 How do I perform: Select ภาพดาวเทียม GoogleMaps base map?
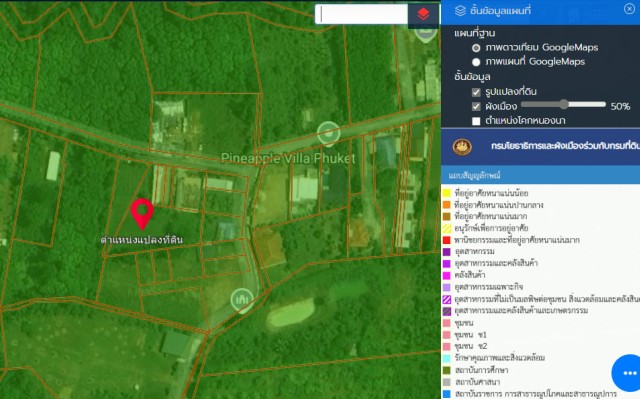[x=476, y=48]
